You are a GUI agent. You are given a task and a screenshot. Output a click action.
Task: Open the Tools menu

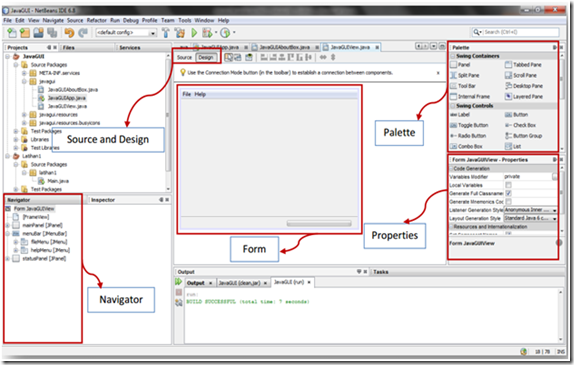(185, 21)
